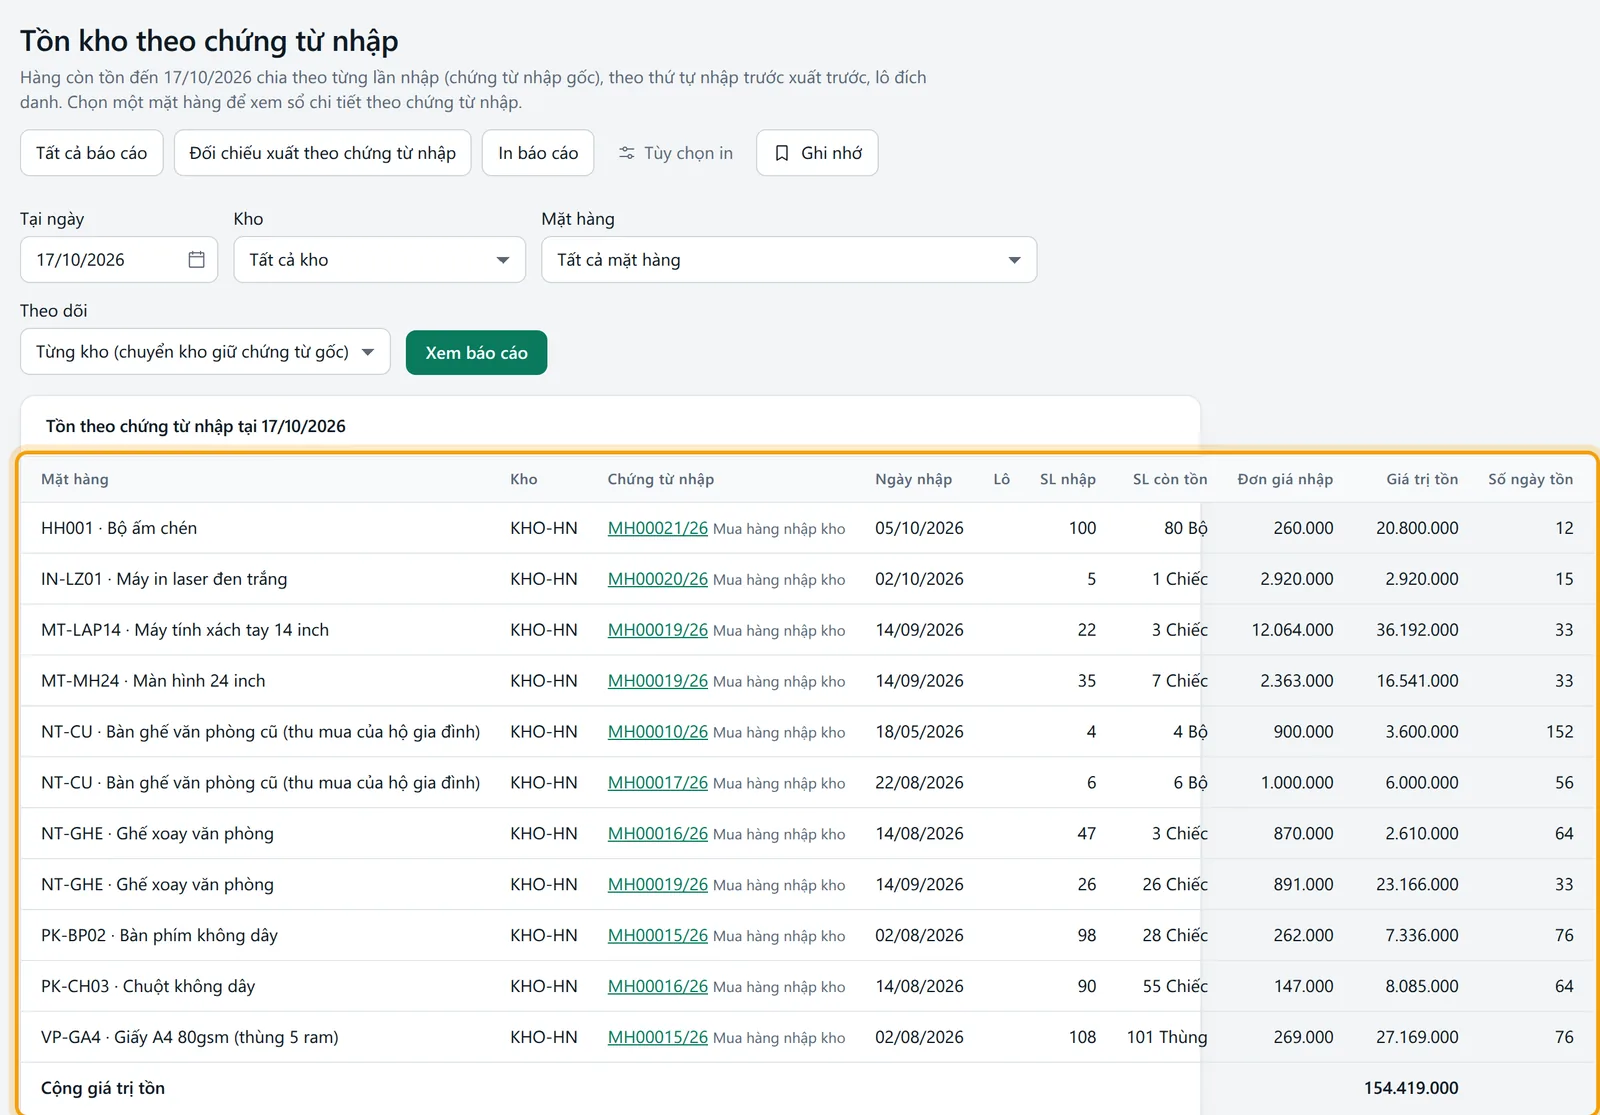1600x1115 pixels.
Task: Open the Theo dõi dropdown
Action: point(205,352)
